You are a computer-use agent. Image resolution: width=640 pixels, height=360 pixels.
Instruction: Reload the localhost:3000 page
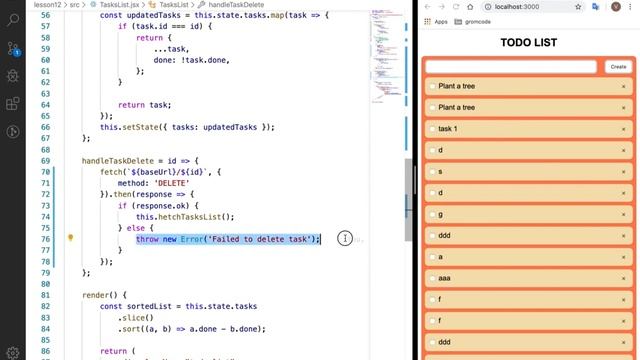(456, 7)
